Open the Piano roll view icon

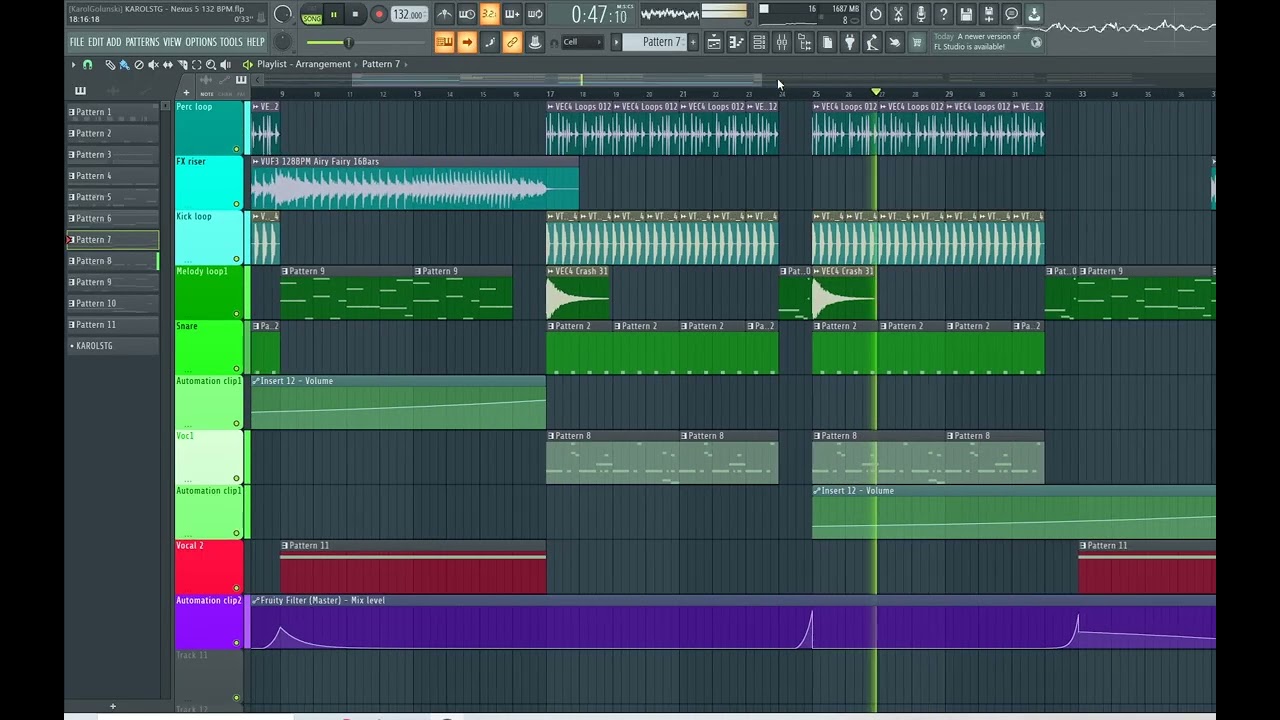[x=736, y=42]
